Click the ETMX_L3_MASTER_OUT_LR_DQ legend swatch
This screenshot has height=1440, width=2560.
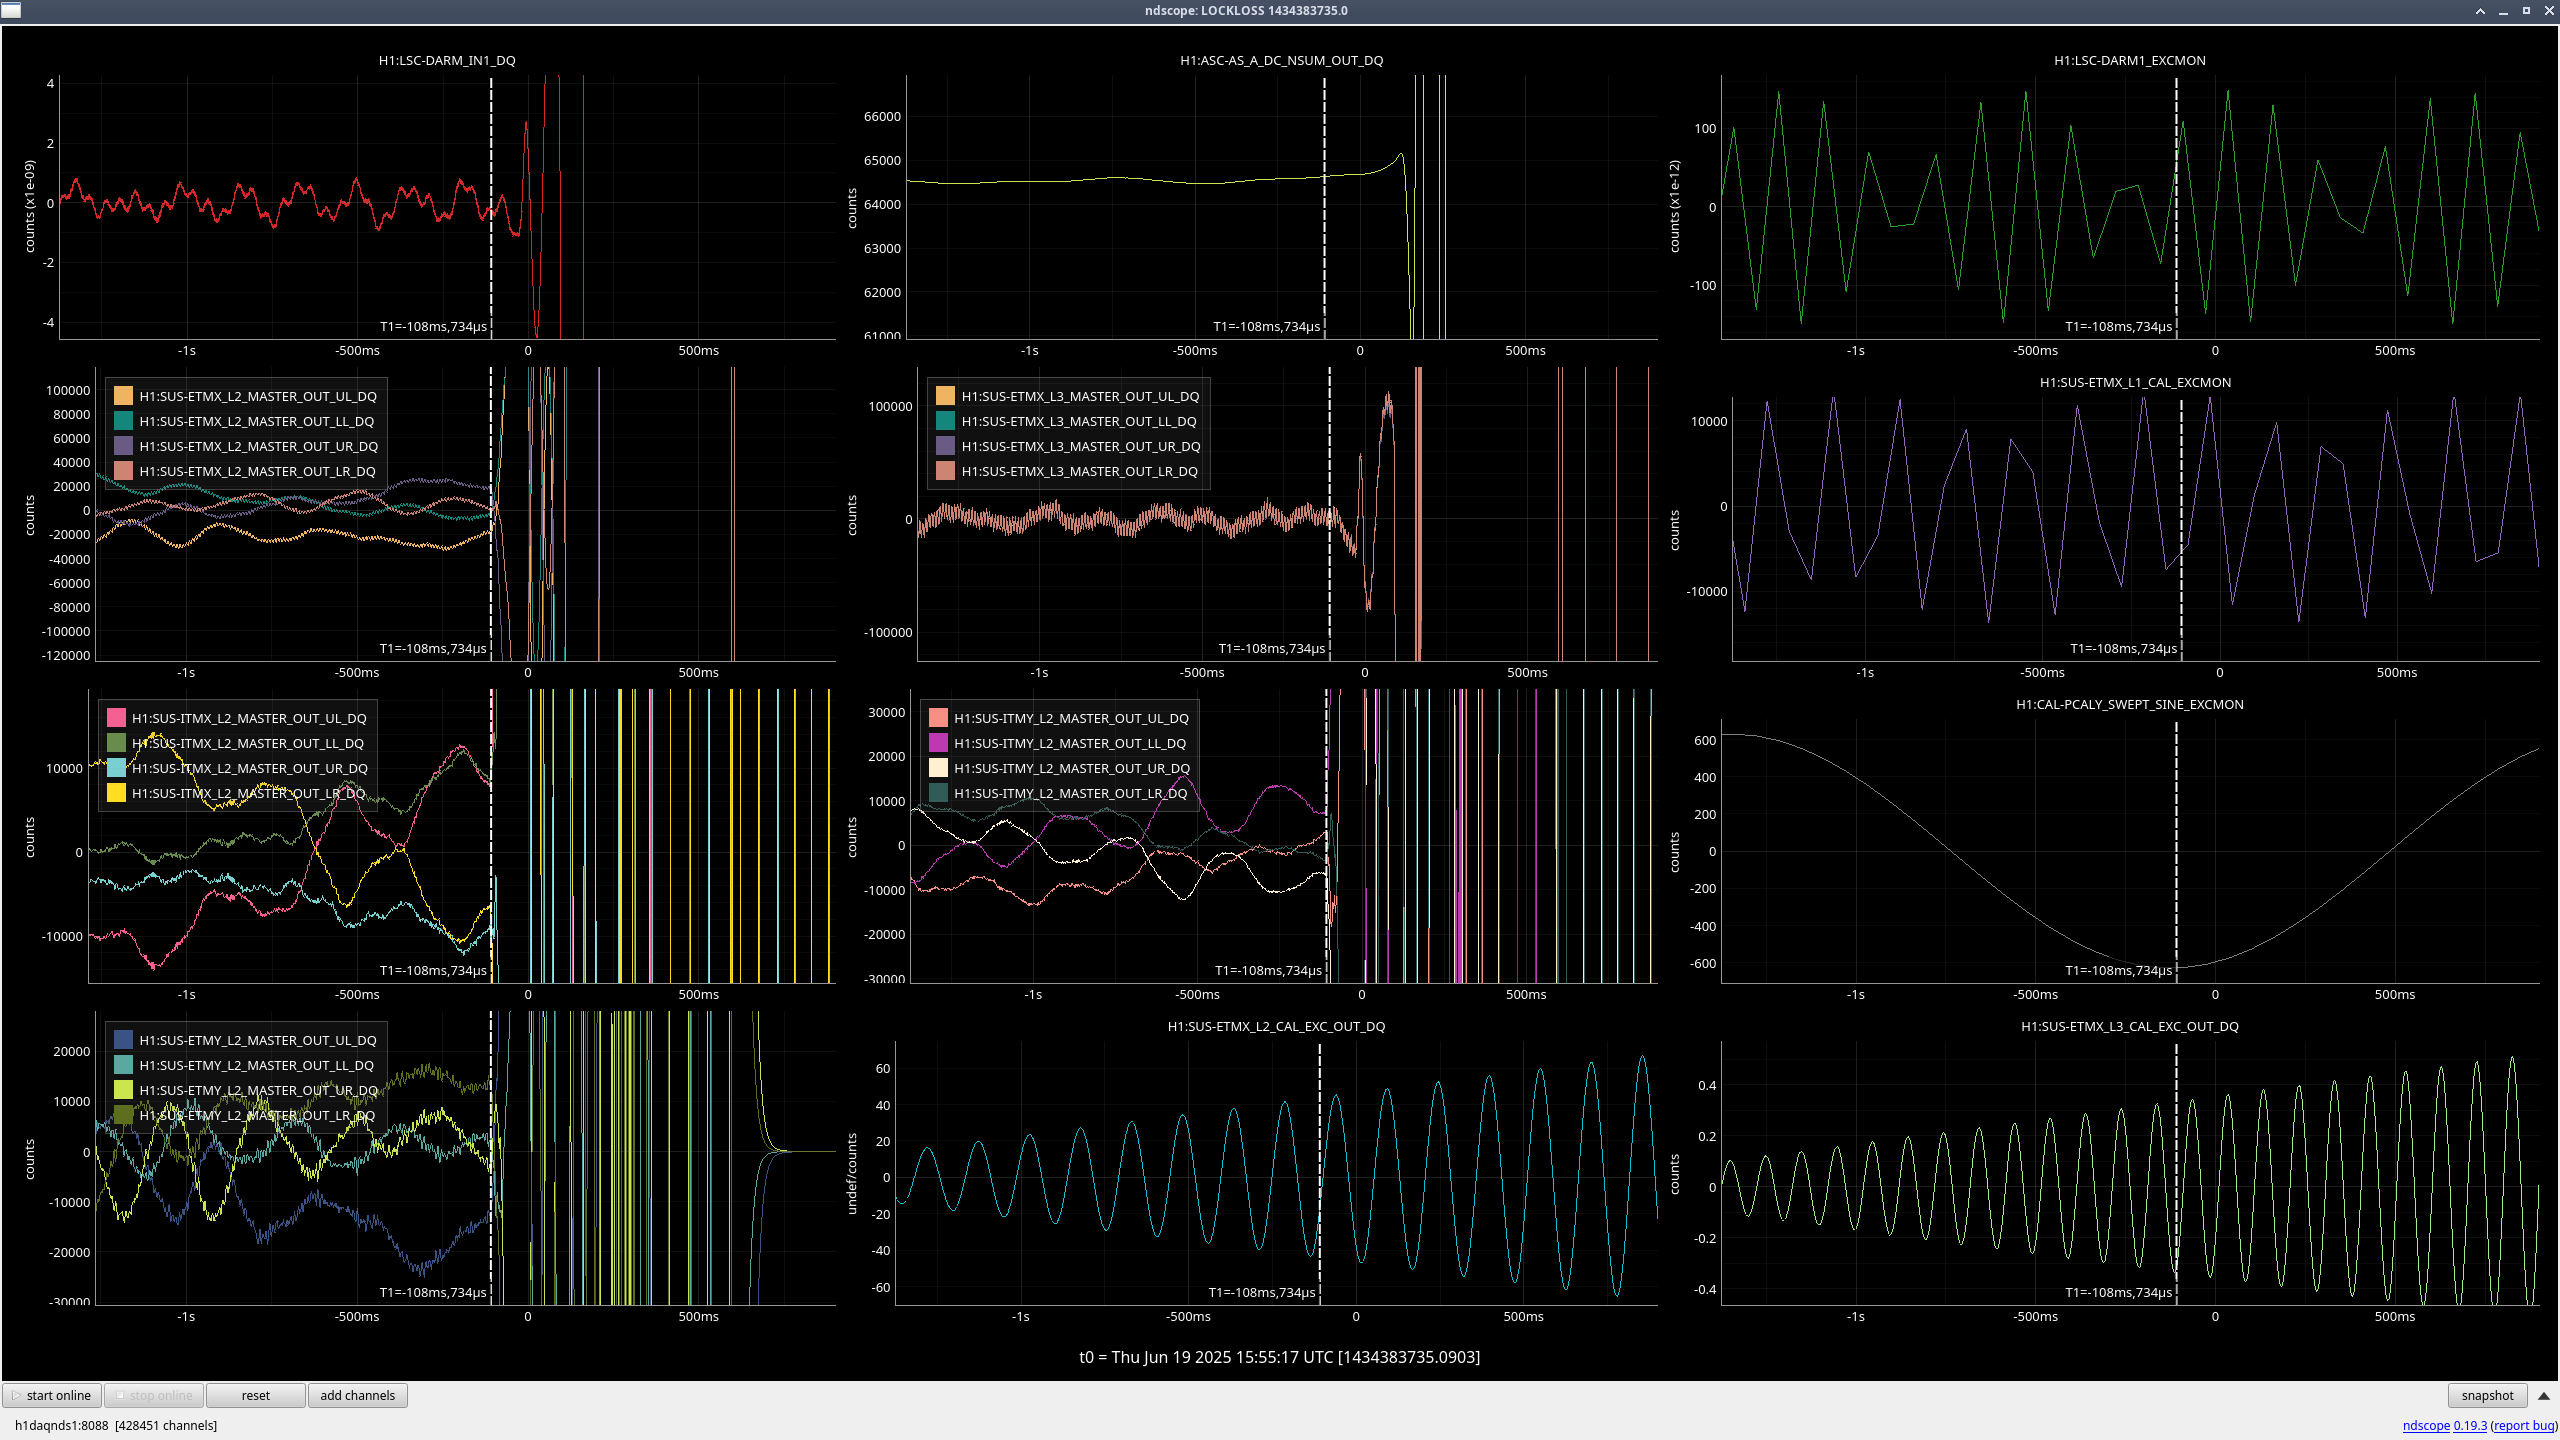(x=945, y=471)
